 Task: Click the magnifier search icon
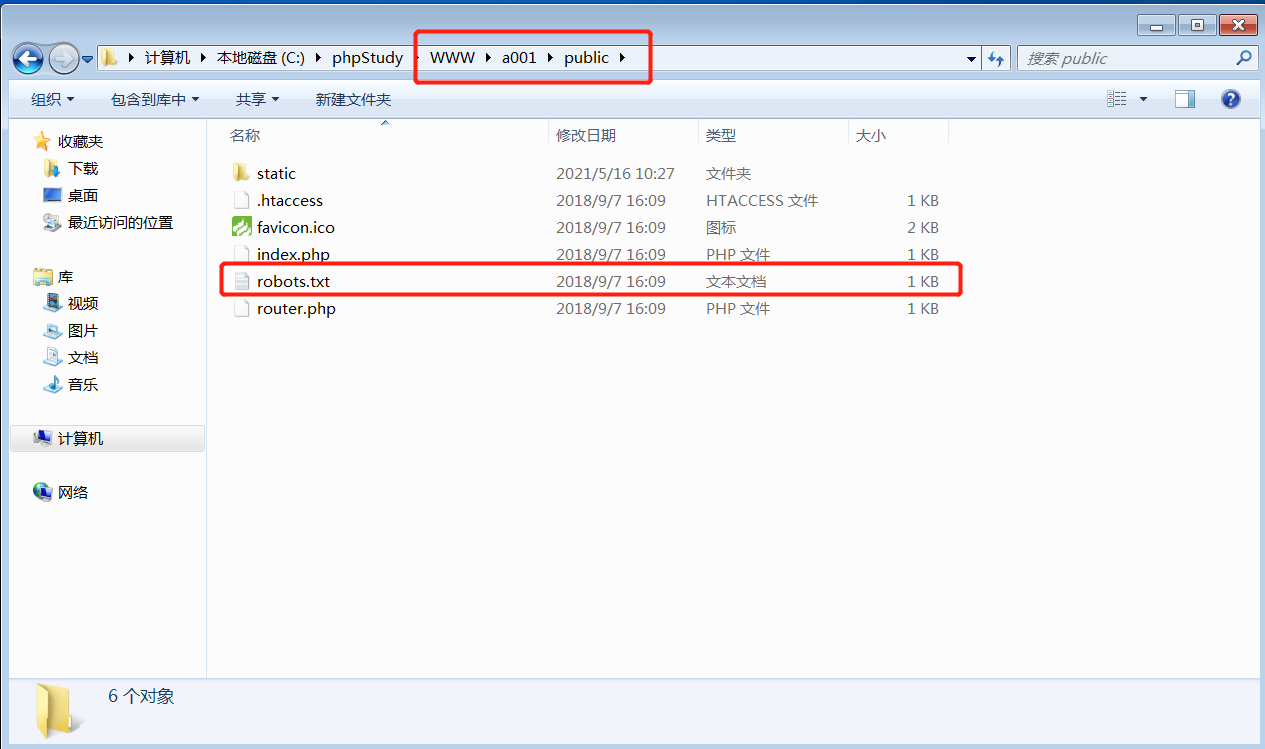pos(1244,58)
